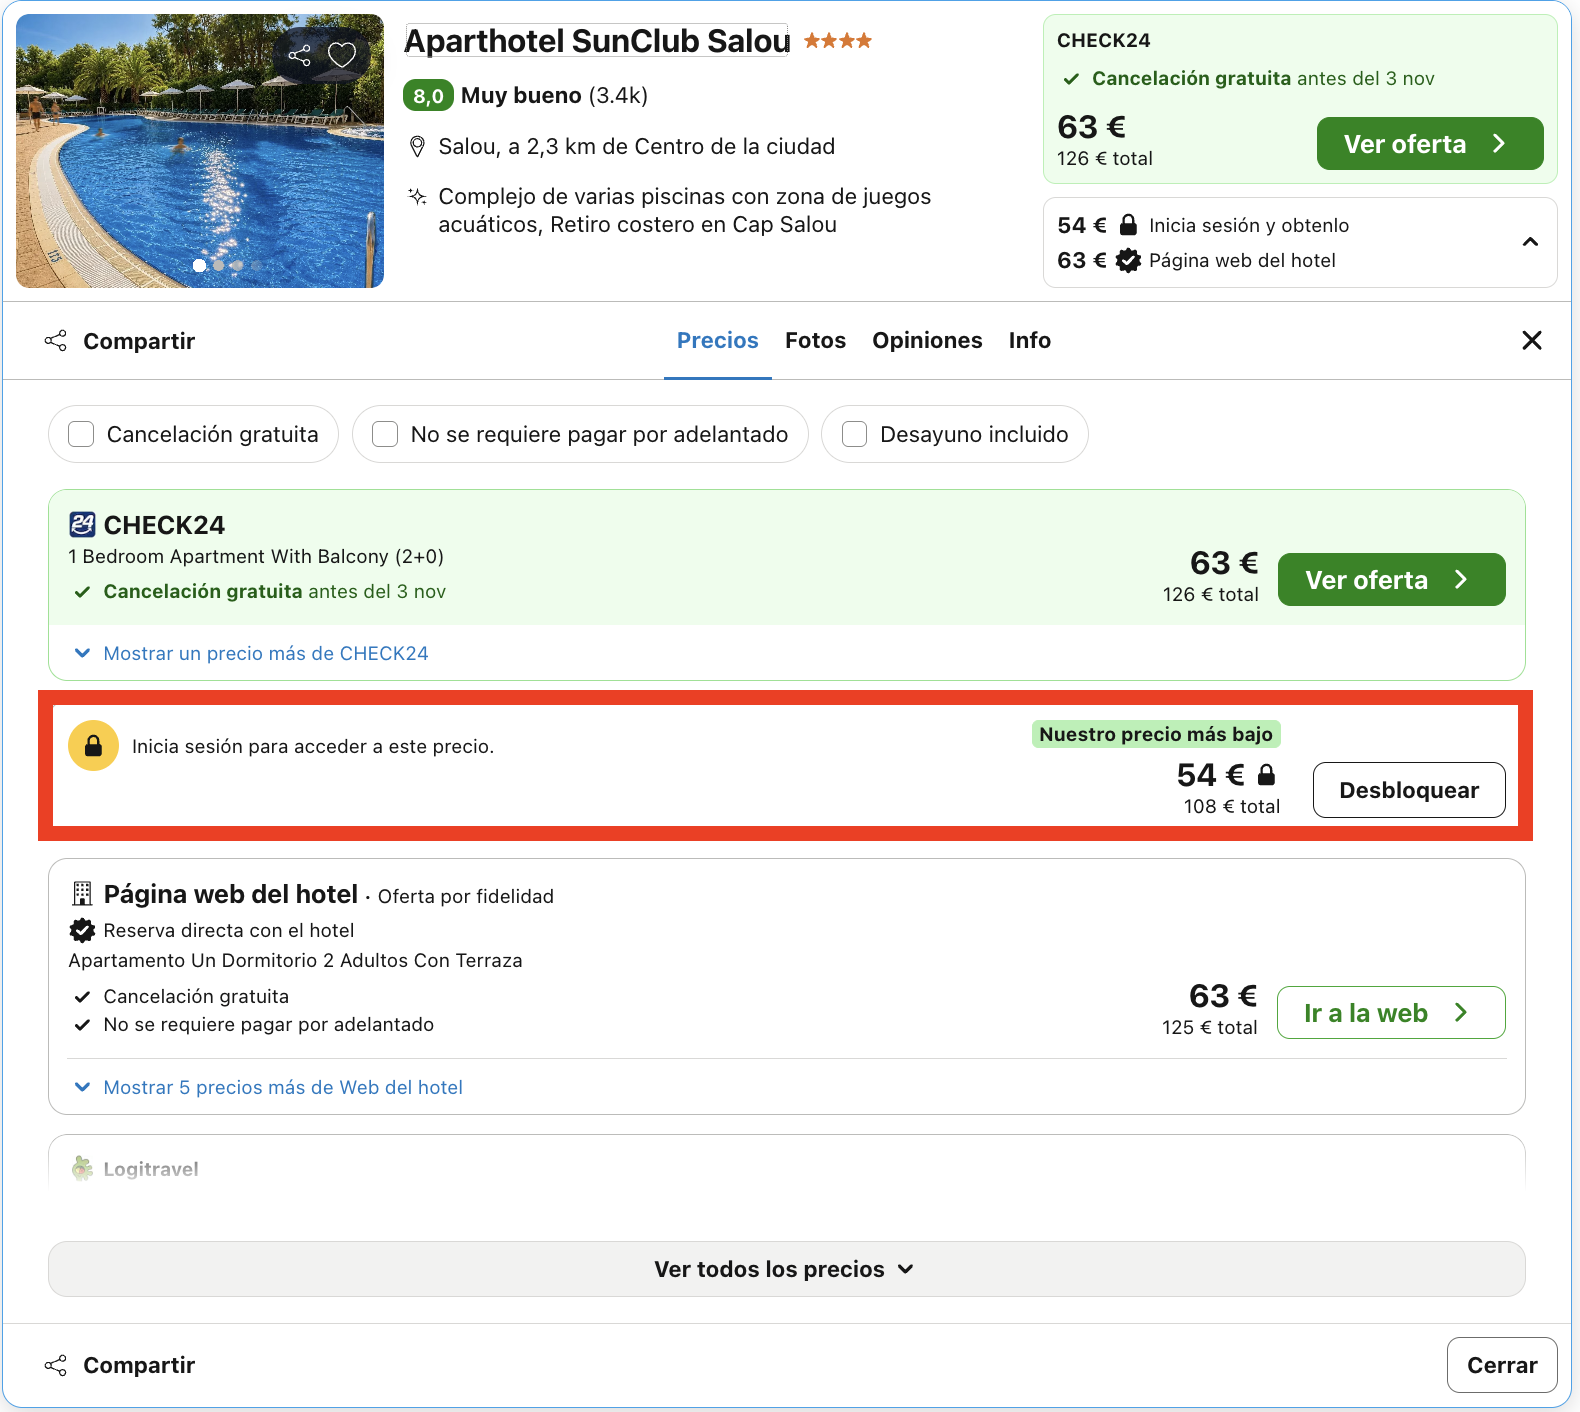
Task: Click the bottom Compartir share icon
Action: click(56, 1365)
